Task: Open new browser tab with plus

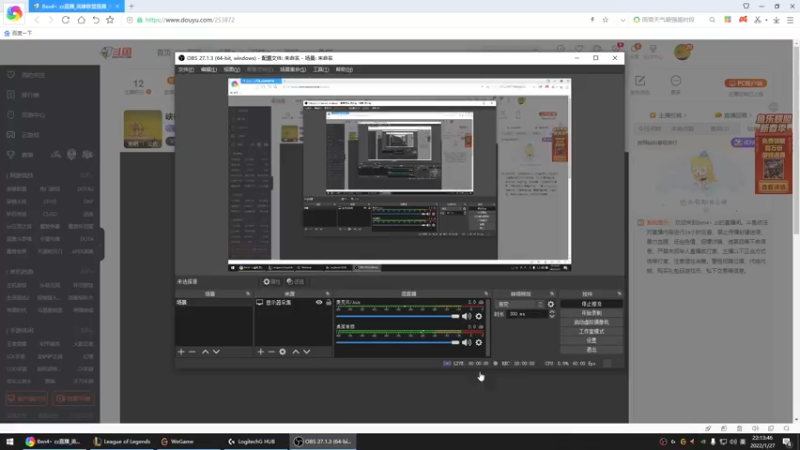Action: (132, 6)
